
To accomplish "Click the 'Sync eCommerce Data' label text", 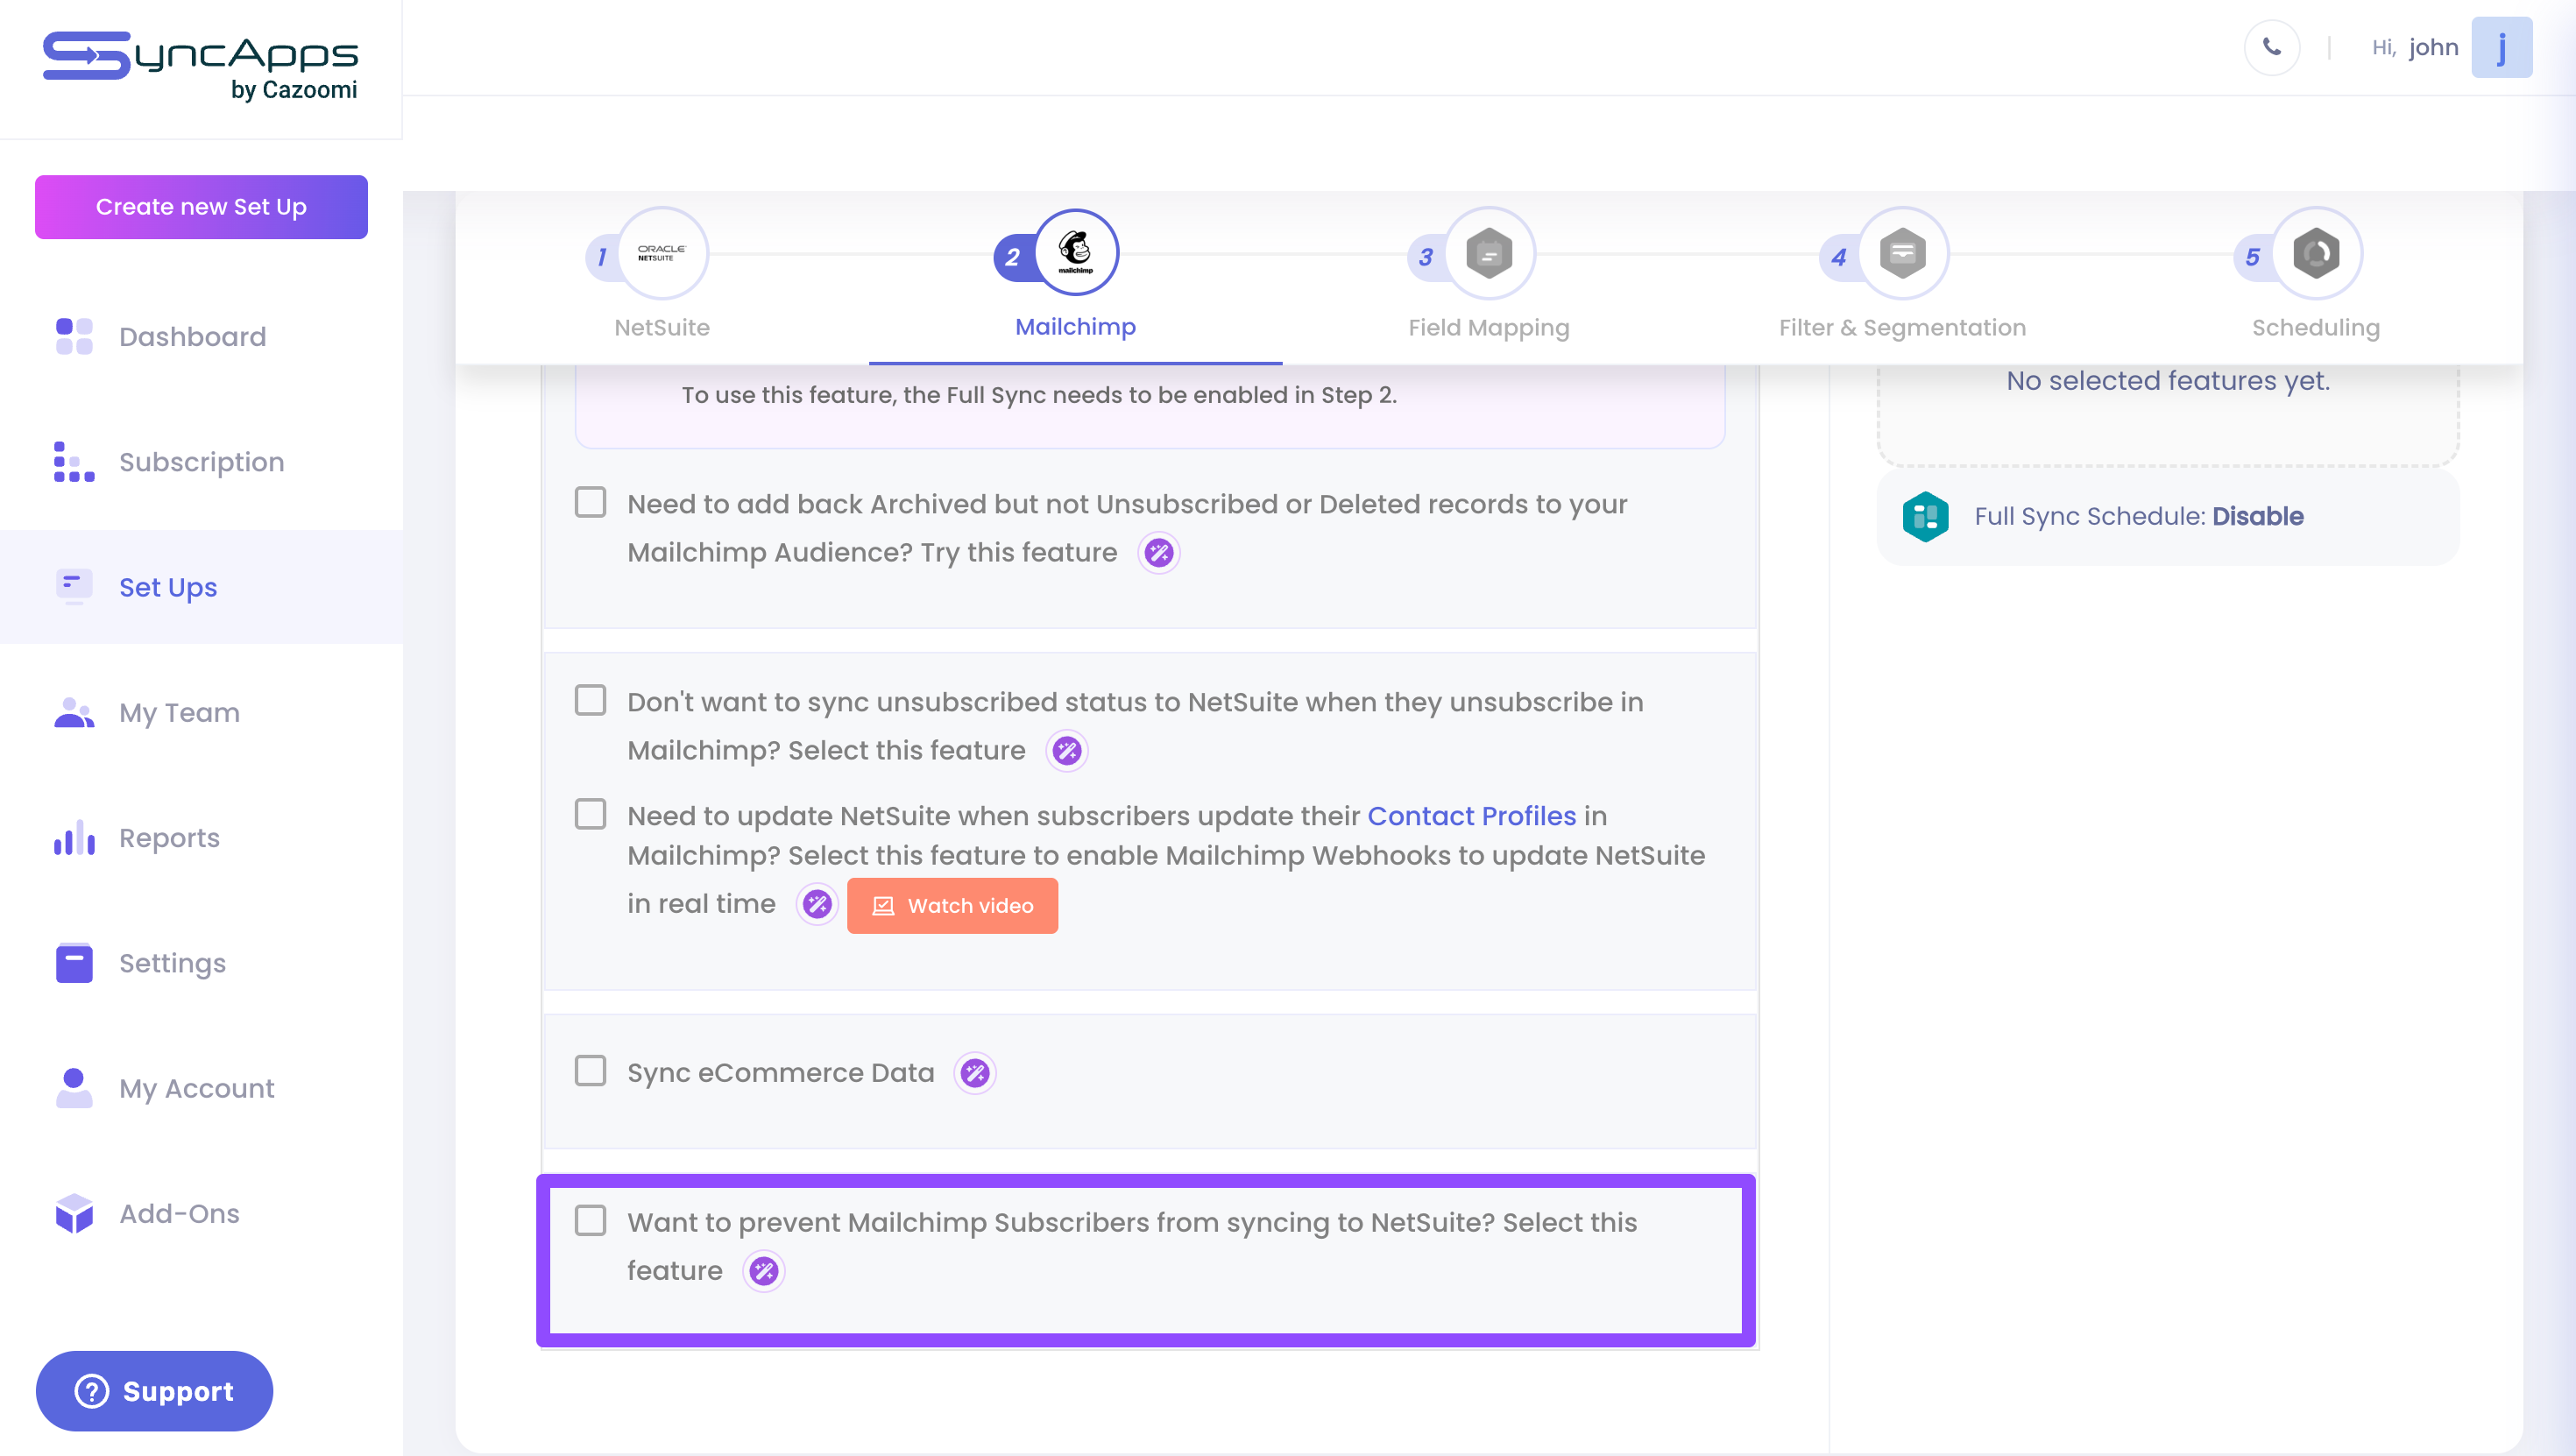I will tap(780, 1073).
